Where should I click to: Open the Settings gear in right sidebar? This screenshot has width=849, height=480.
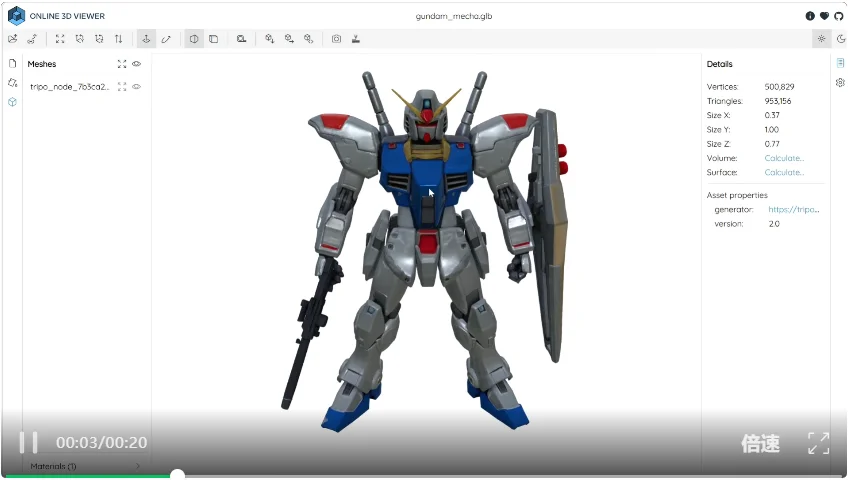point(840,82)
